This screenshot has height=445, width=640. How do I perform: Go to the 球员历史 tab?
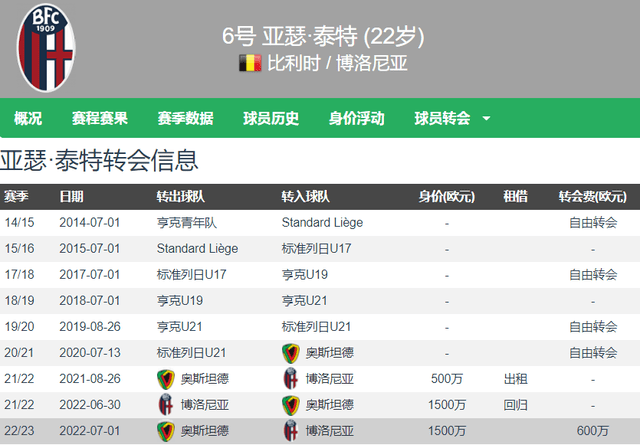271,118
